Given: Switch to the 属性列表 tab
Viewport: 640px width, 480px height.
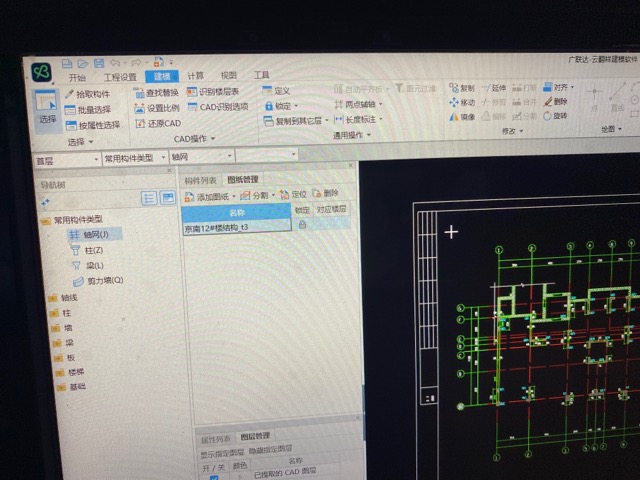Looking at the screenshot, I should click(x=215, y=439).
